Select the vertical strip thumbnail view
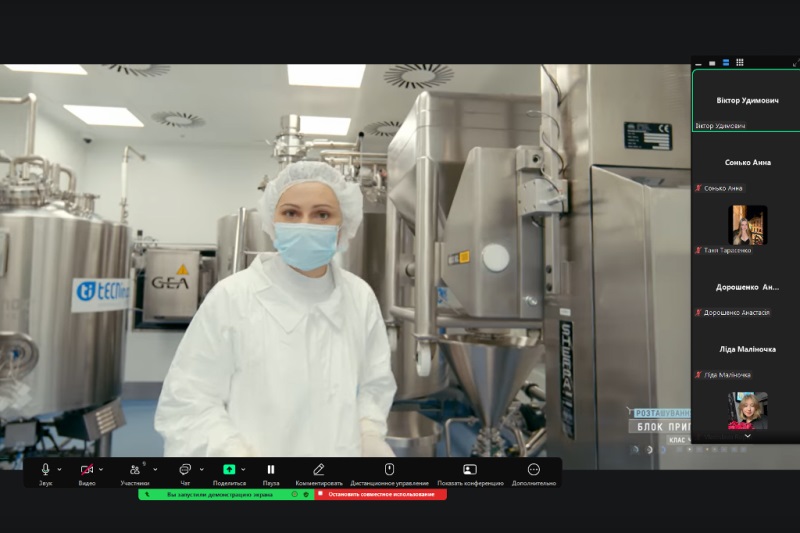This screenshot has width=800, height=533. (x=726, y=63)
